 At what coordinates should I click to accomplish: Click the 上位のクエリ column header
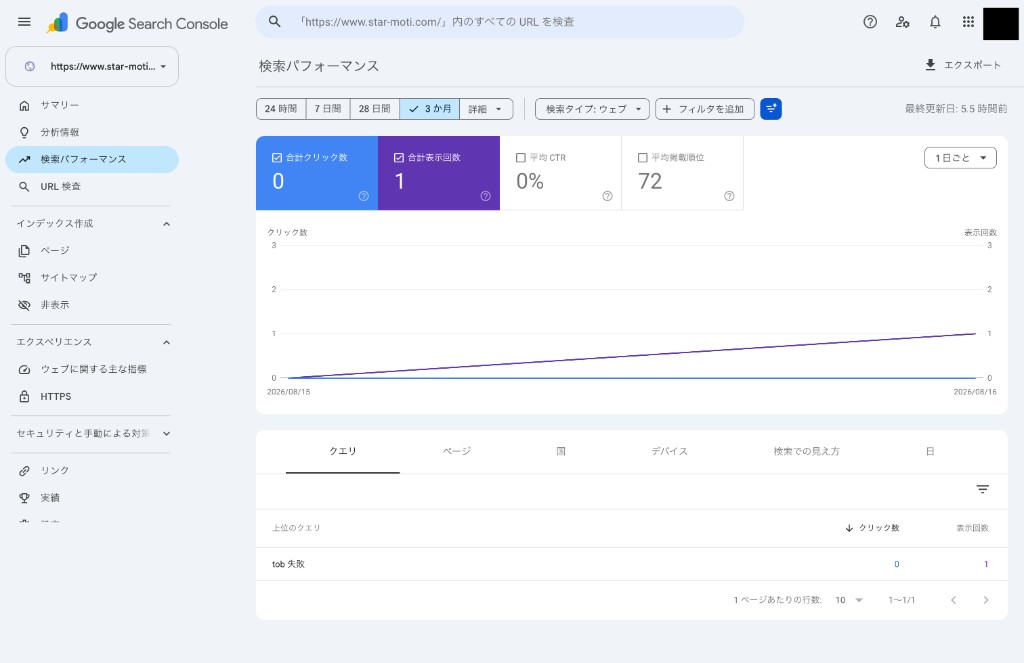pos(296,528)
